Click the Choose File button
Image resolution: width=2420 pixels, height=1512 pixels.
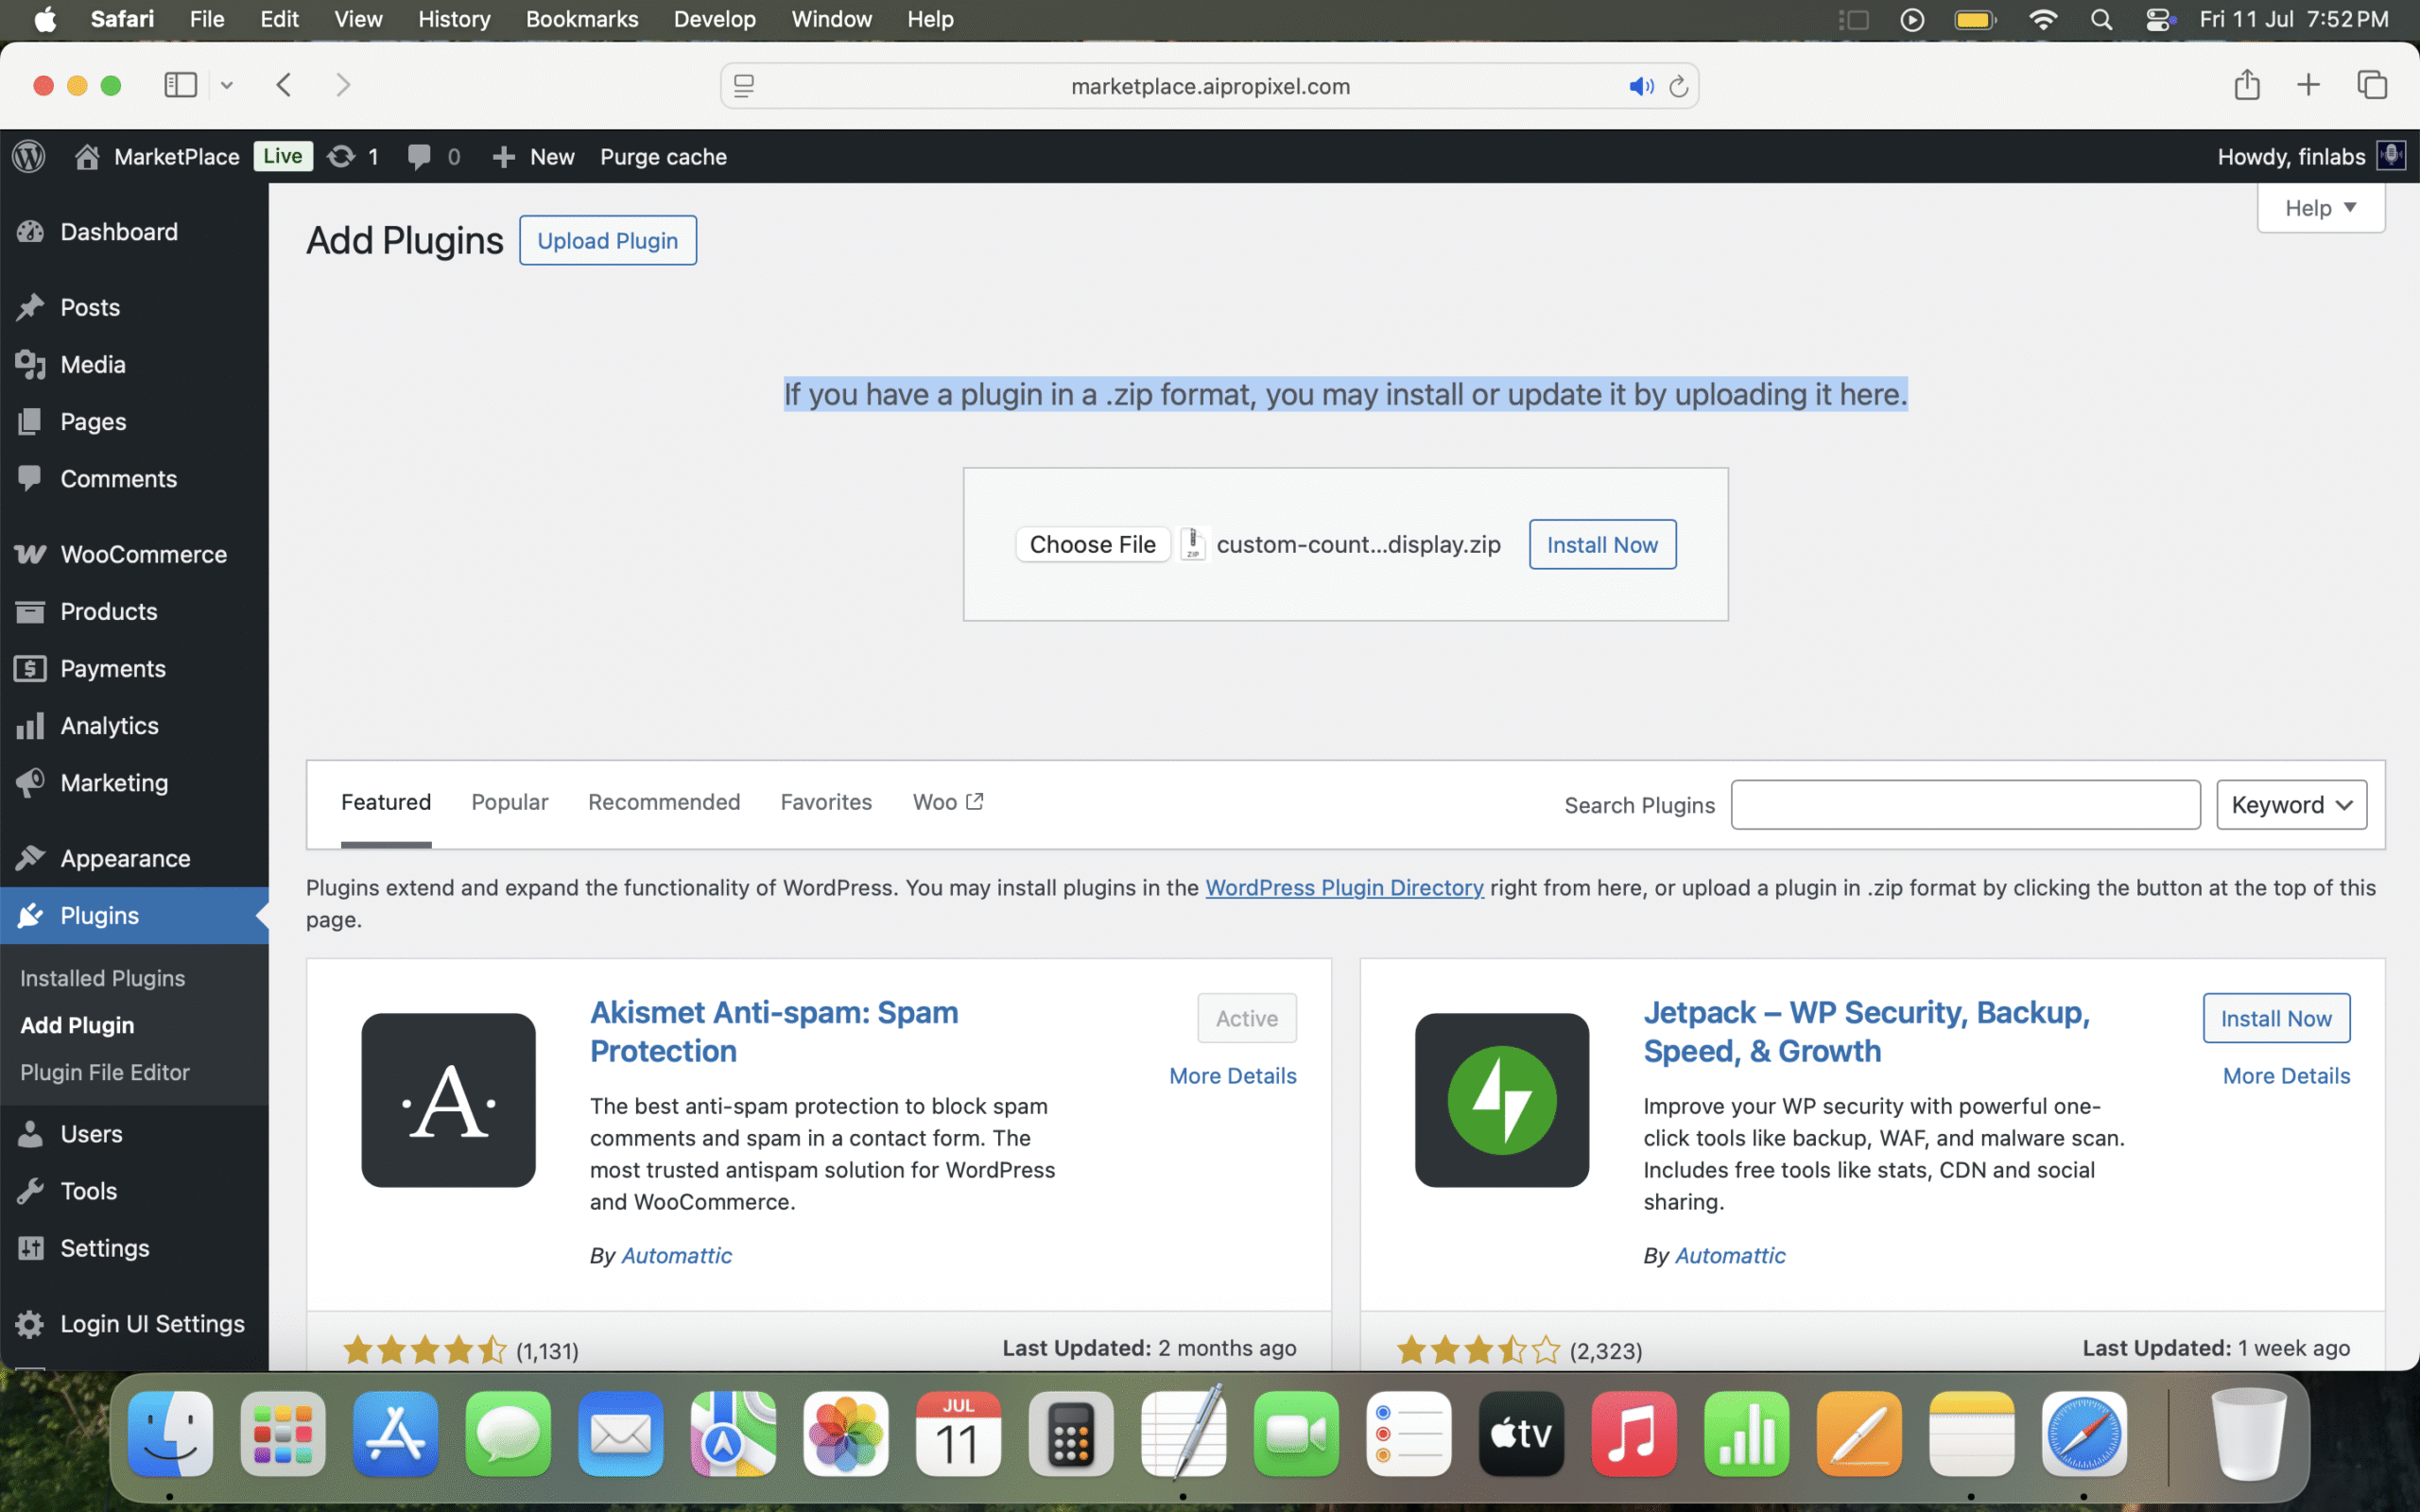pos(1092,544)
